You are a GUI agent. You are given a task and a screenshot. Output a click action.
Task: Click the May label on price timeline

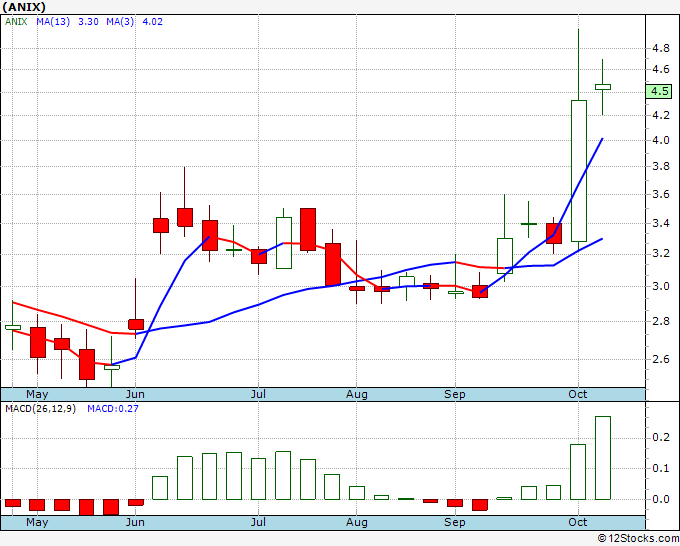point(37,394)
